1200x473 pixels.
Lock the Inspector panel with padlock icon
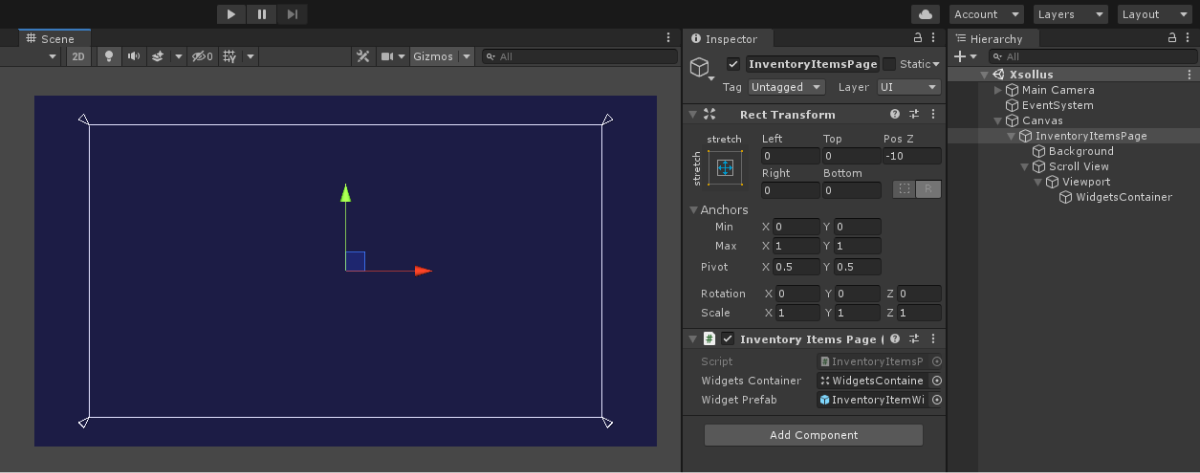click(918, 38)
